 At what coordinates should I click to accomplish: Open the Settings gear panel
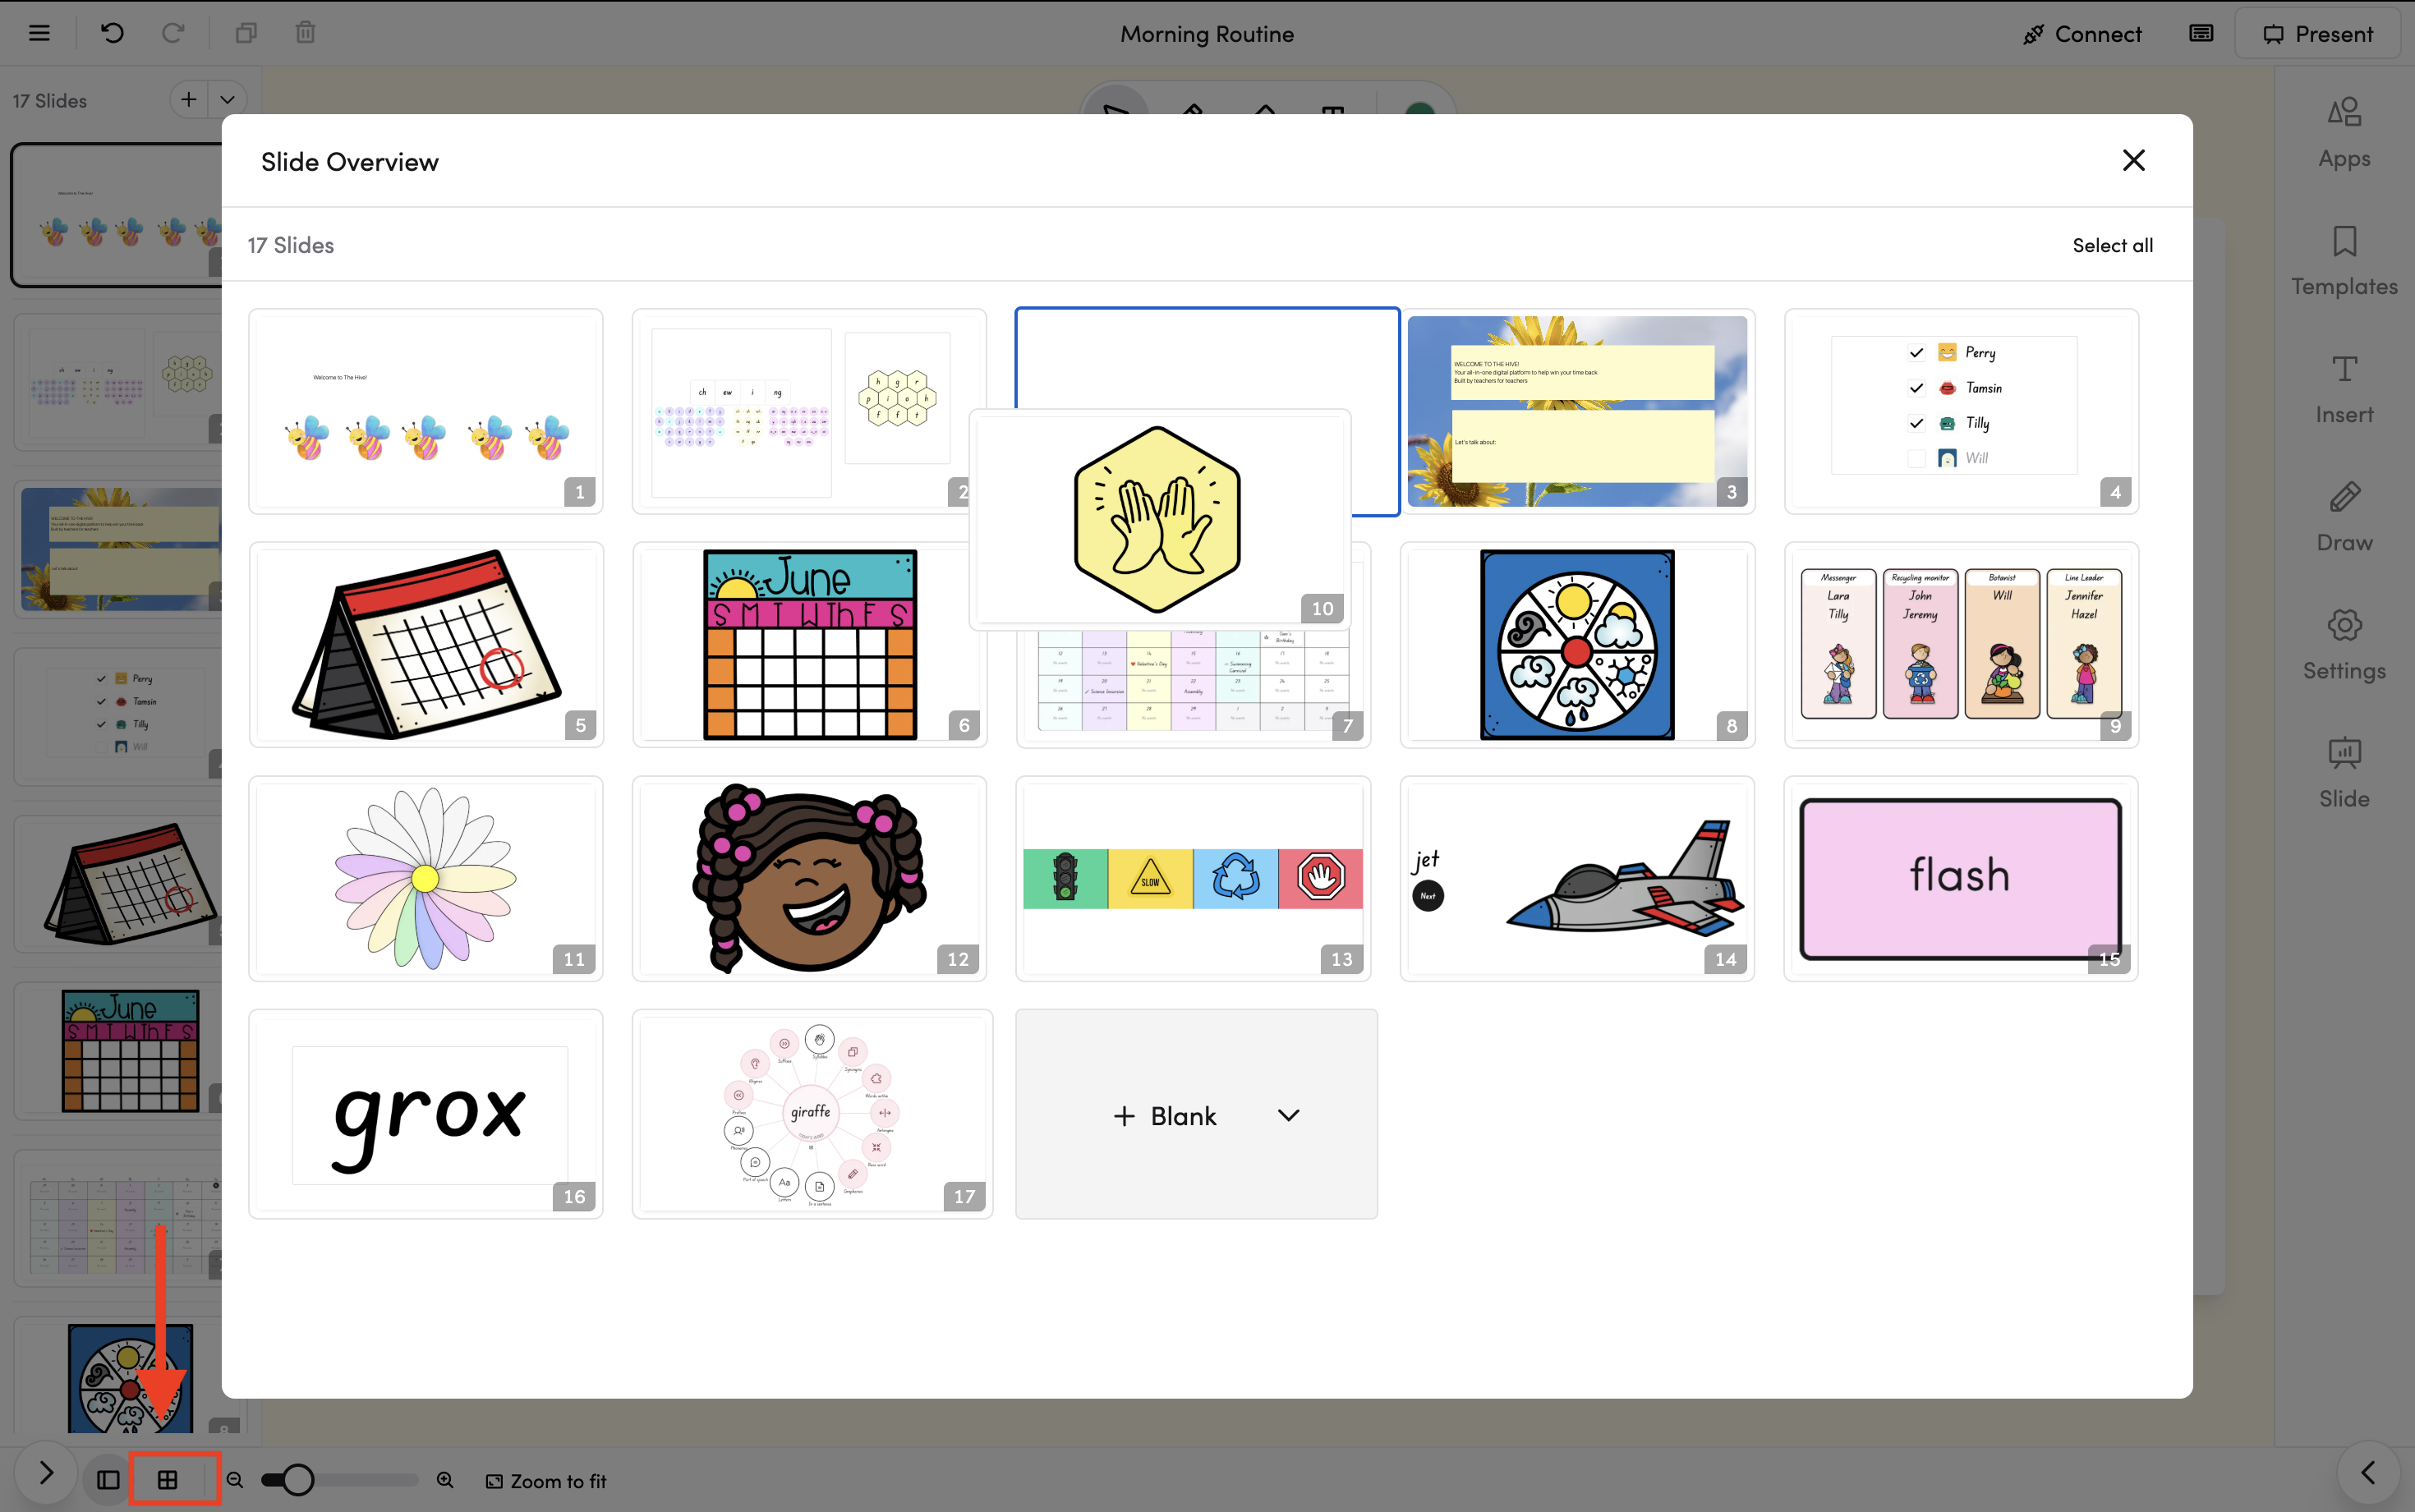click(2344, 644)
